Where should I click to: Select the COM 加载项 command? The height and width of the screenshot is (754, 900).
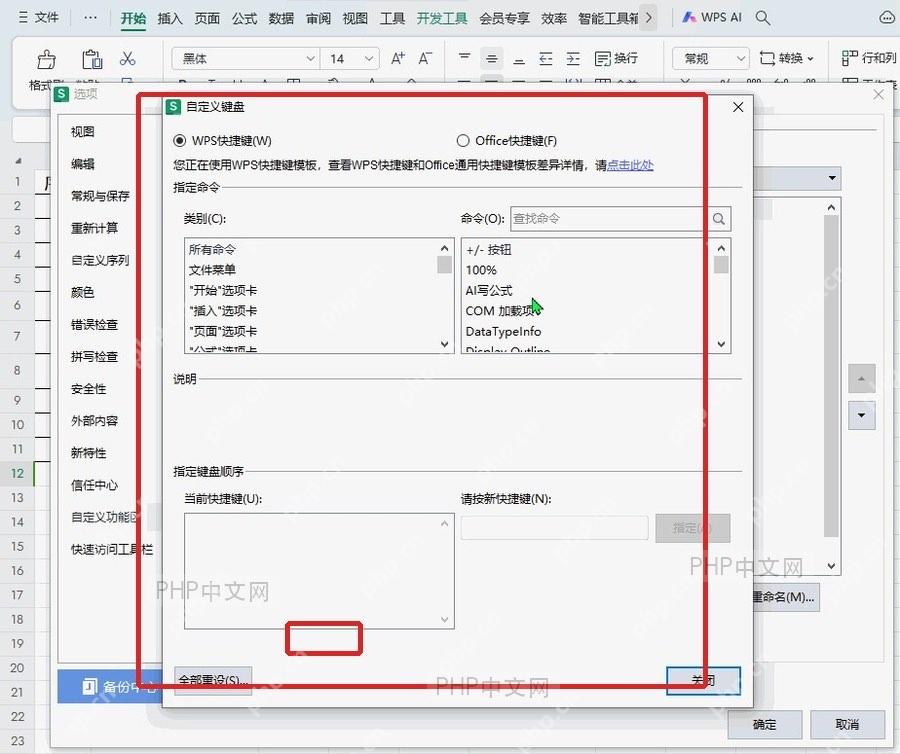pyautogui.click(x=501, y=311)
